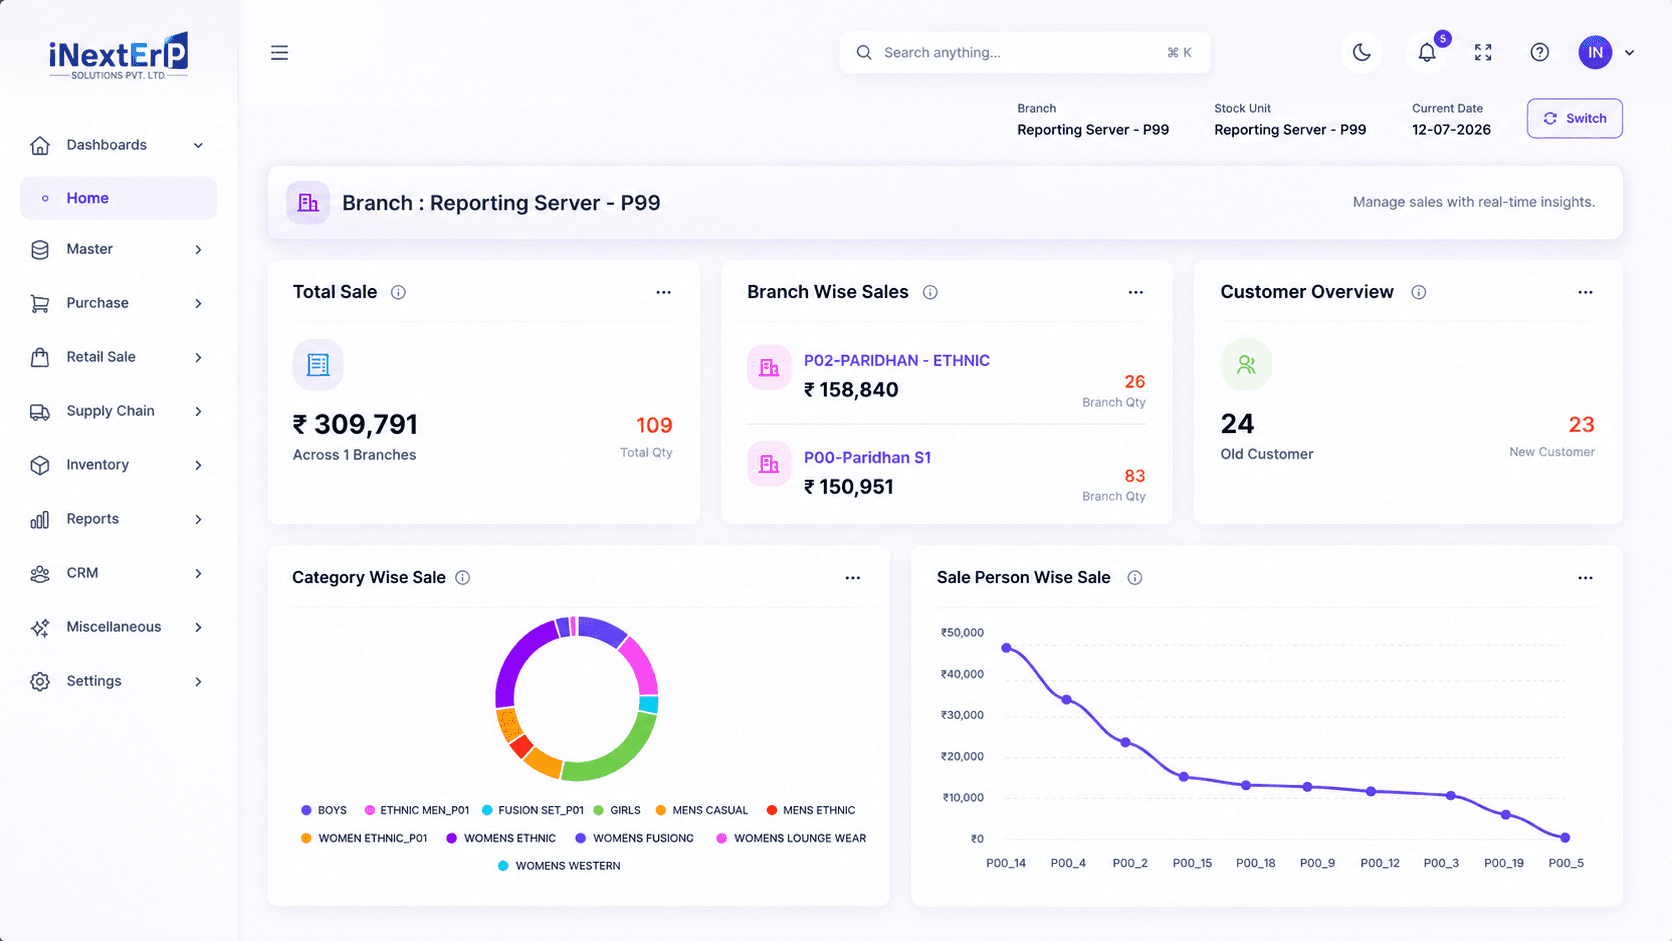1672x941 pixels.
Task: Toggle MENS ETHNIC legend entry
Action: click(811, 810)
